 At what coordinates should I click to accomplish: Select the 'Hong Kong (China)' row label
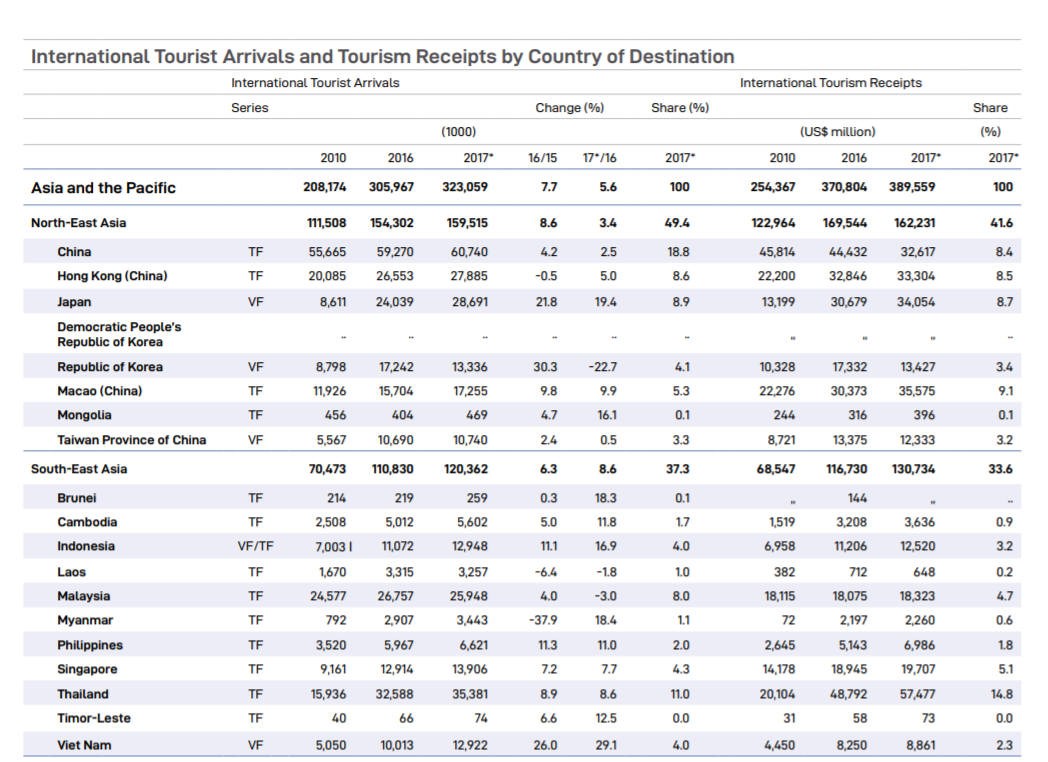(112, 276)
